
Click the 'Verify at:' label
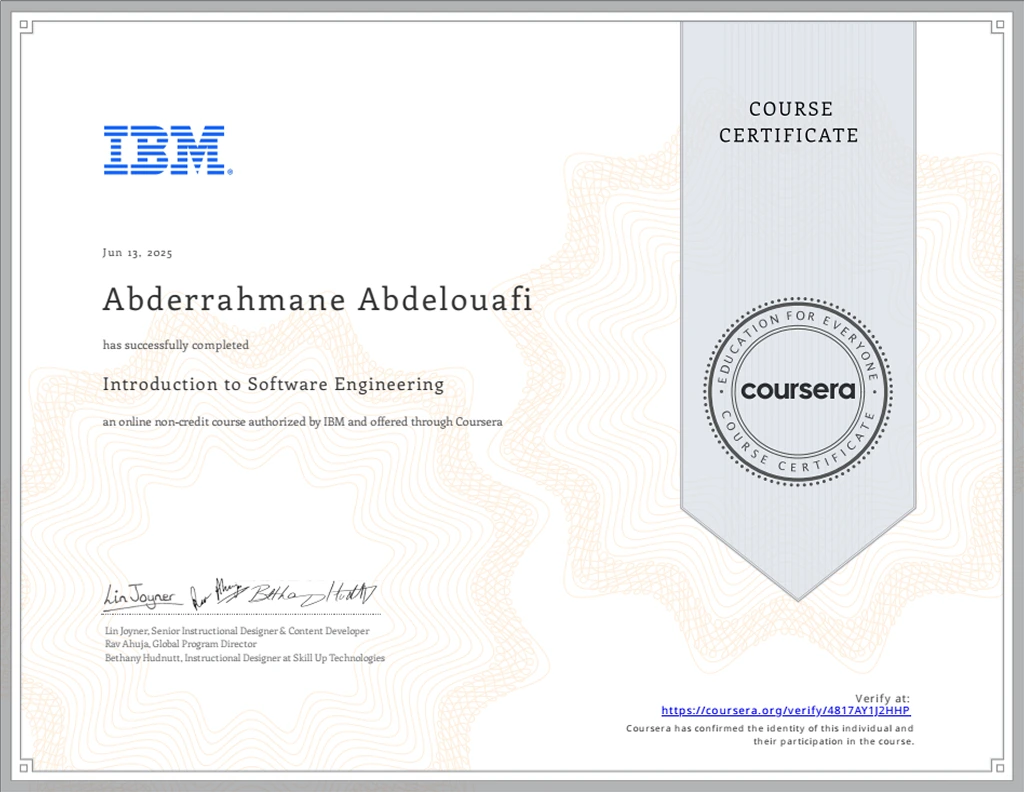click(882, 698)
